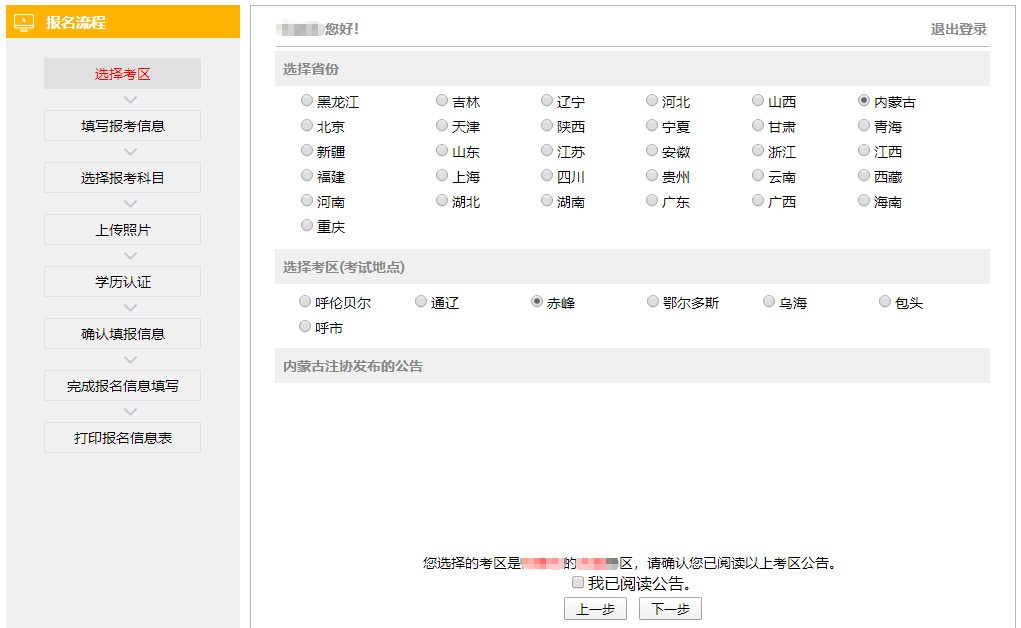Click the 上传照片 step

(x=121, y=229)
